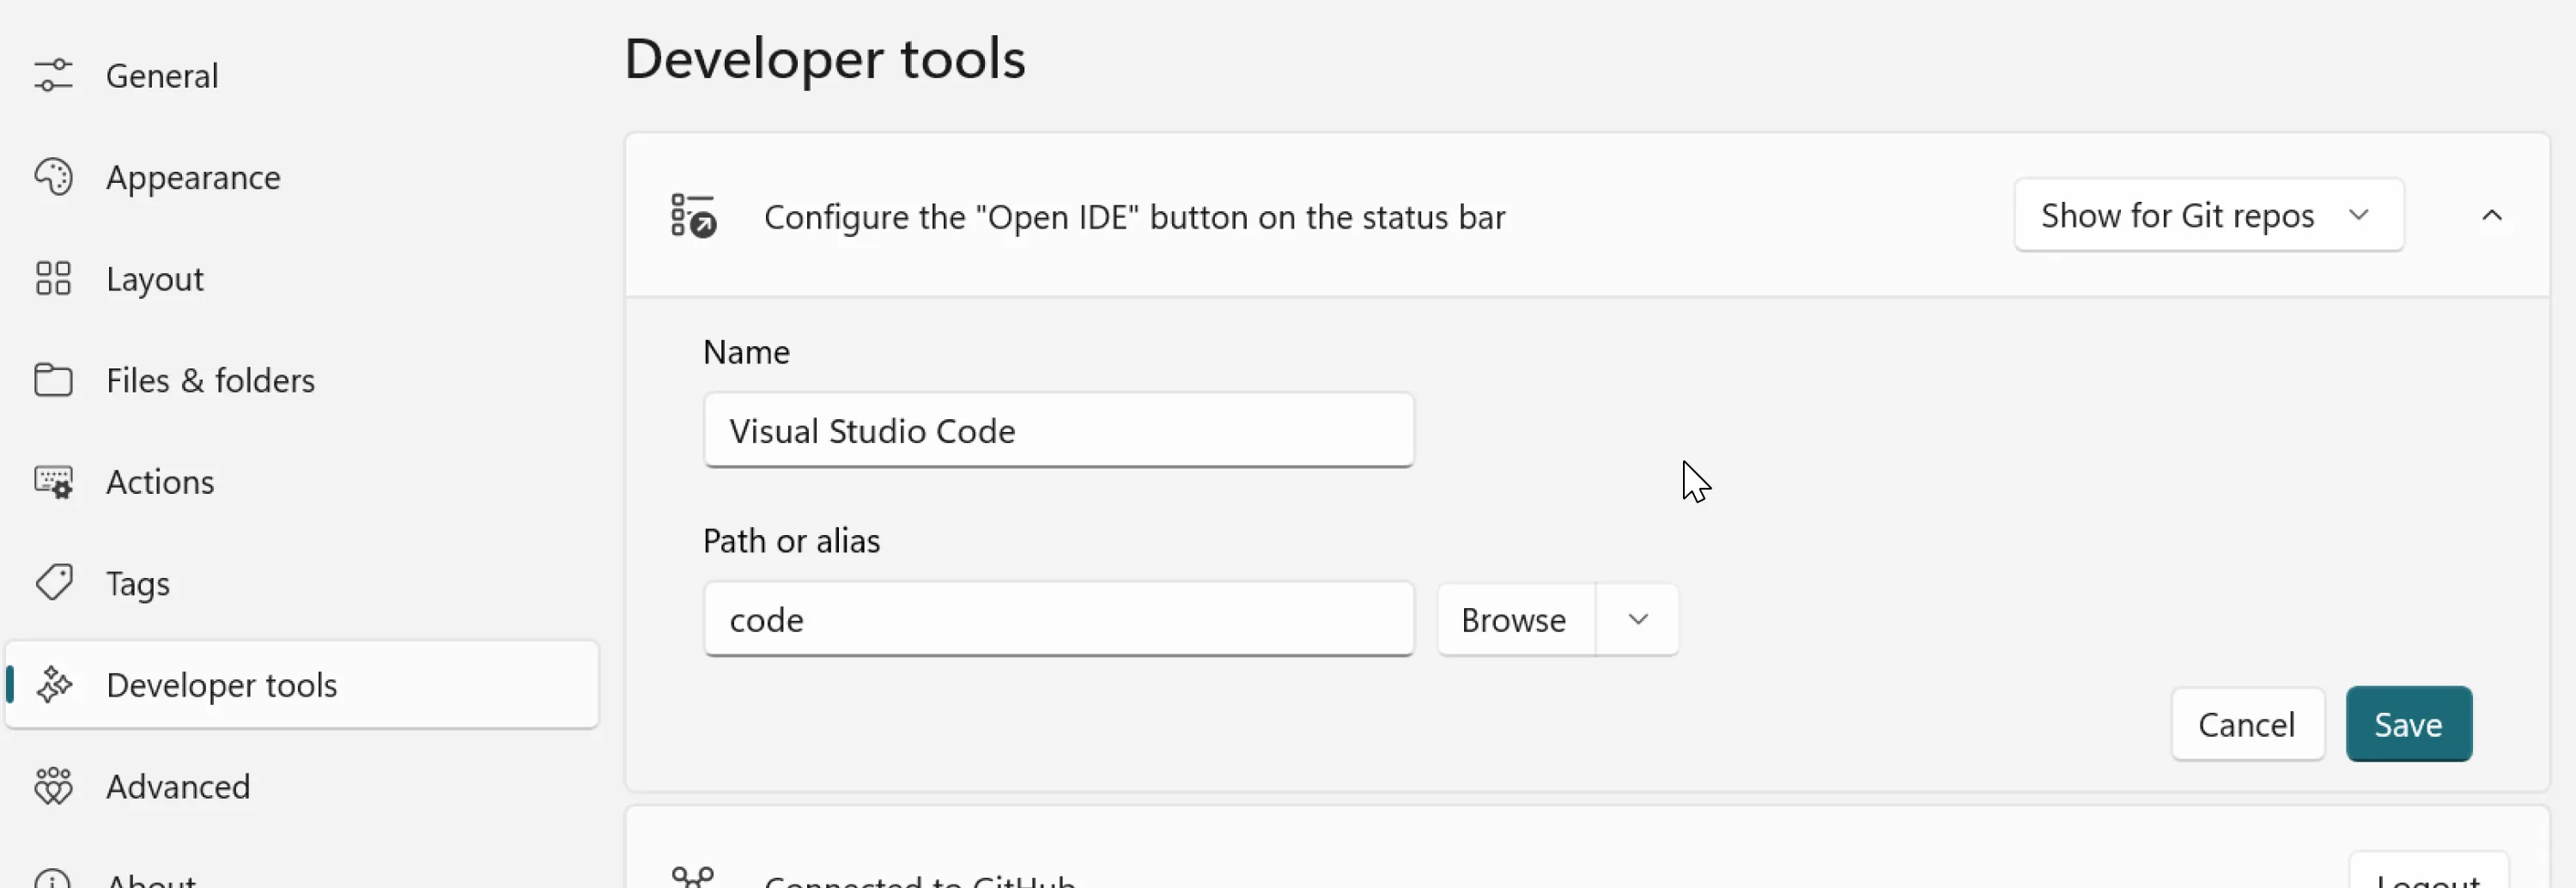Select the Files & folders folder icon
This screenshot has width=2576, height=888.
pos(53,380)
